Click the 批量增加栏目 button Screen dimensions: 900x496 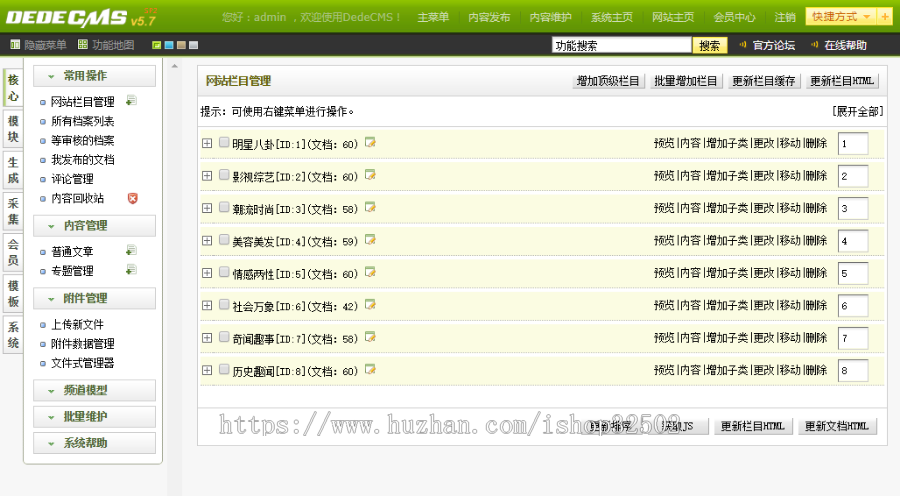point(686,81)
